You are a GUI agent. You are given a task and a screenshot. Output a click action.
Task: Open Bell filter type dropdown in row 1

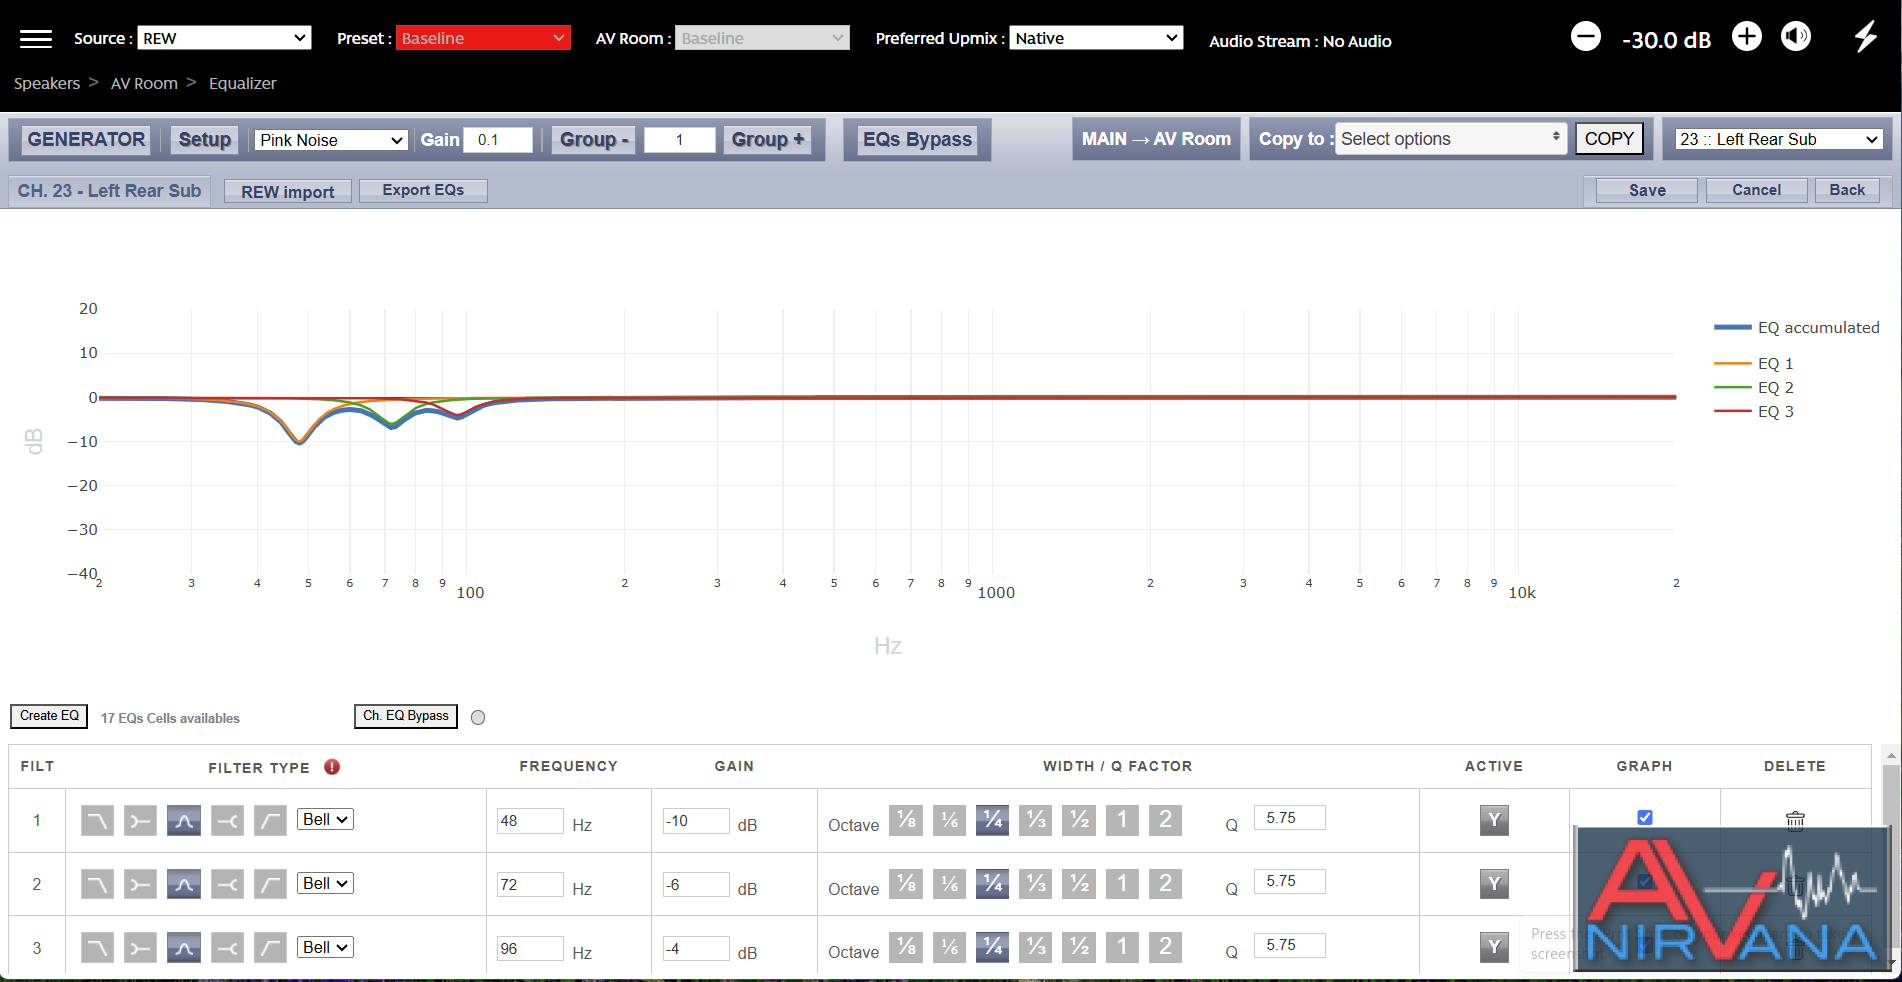(x=325, y=819)
